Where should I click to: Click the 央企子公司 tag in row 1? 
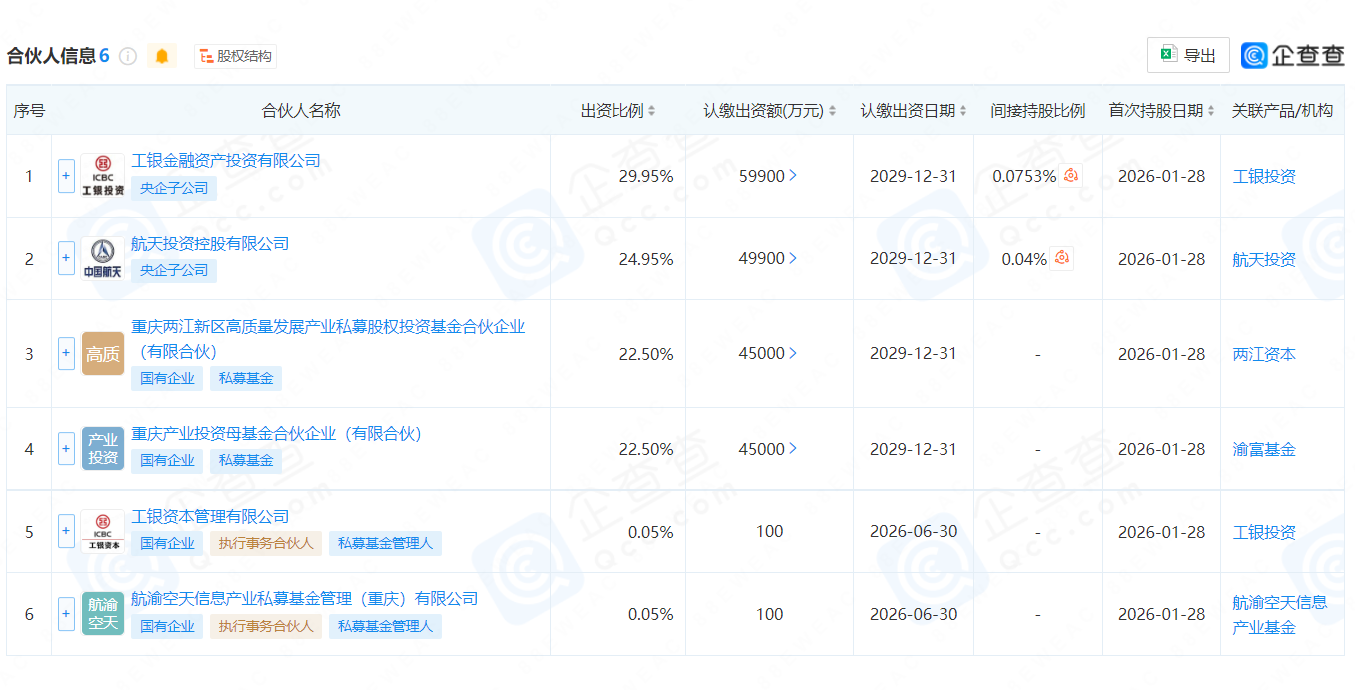(x=173, y=188)
